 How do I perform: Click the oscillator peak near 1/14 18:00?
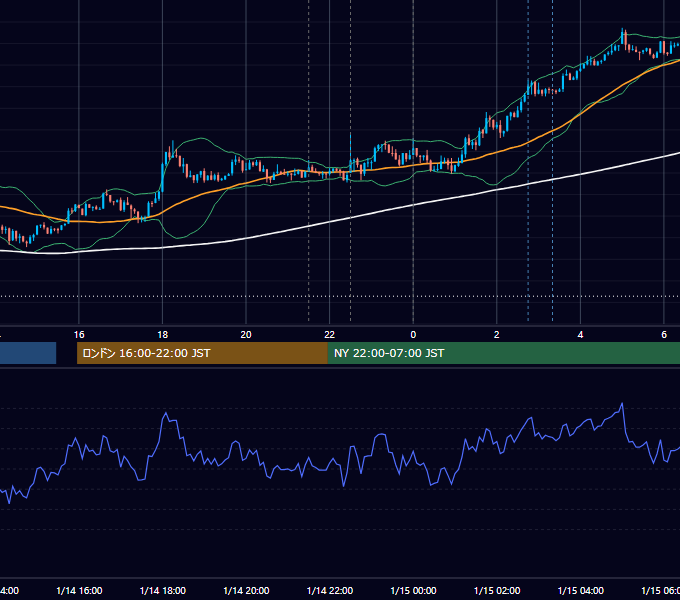(x=165, y=413)
